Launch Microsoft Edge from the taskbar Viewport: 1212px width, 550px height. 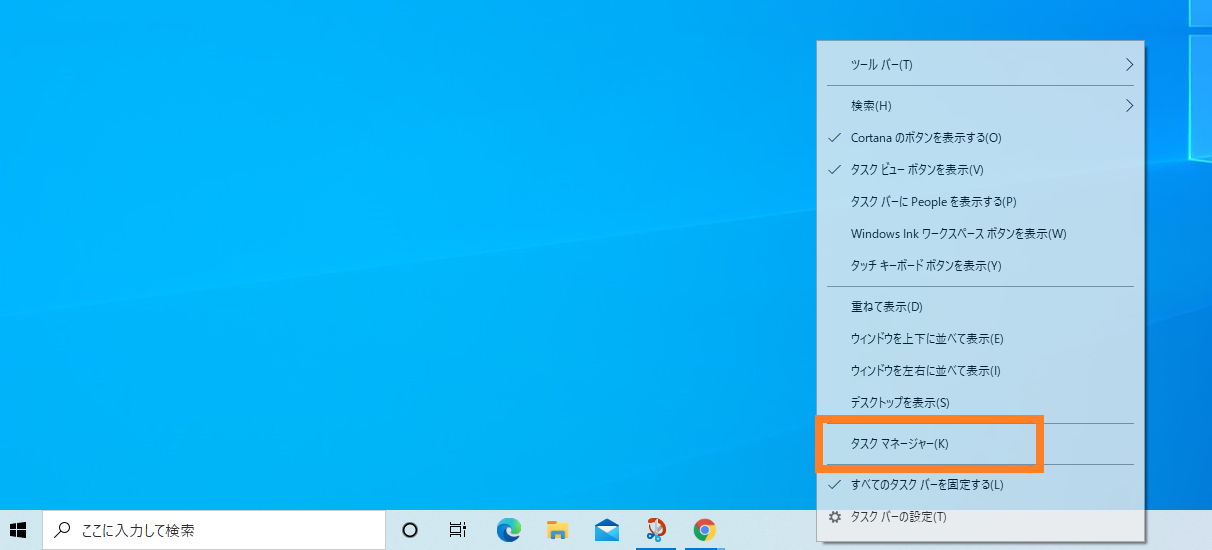[509, 530]
